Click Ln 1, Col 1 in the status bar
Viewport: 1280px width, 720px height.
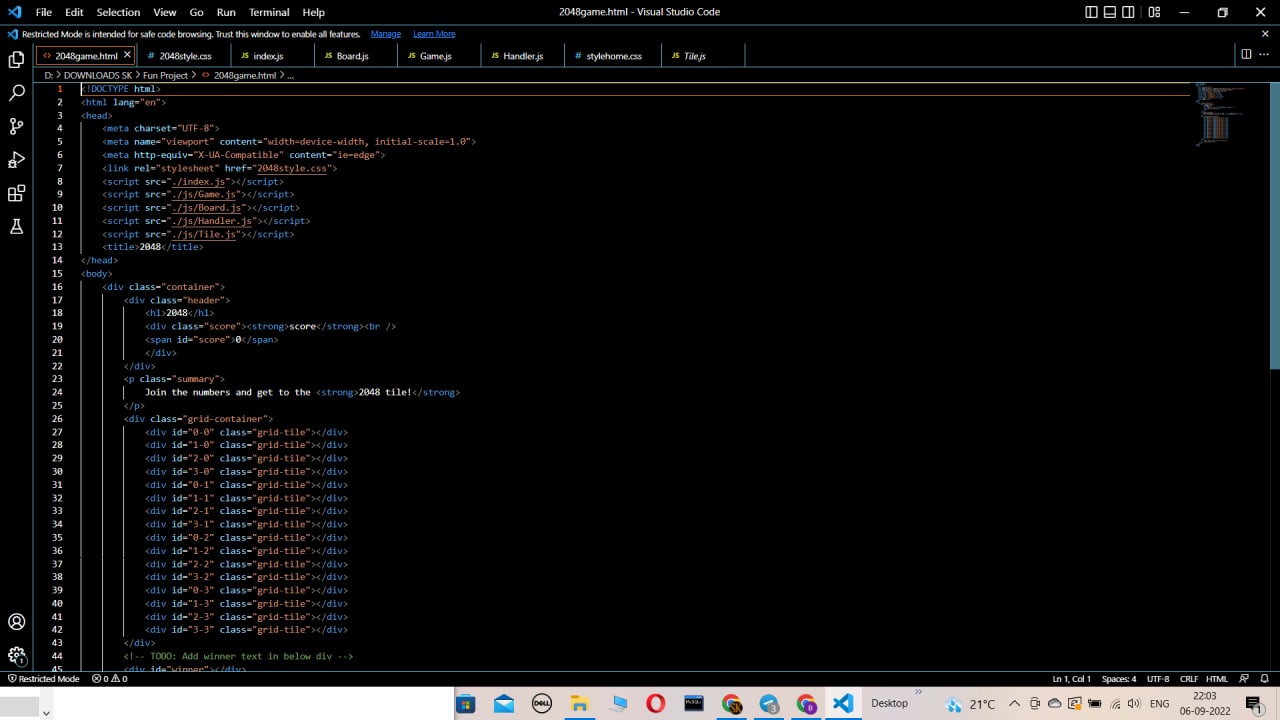(1071, 679)
